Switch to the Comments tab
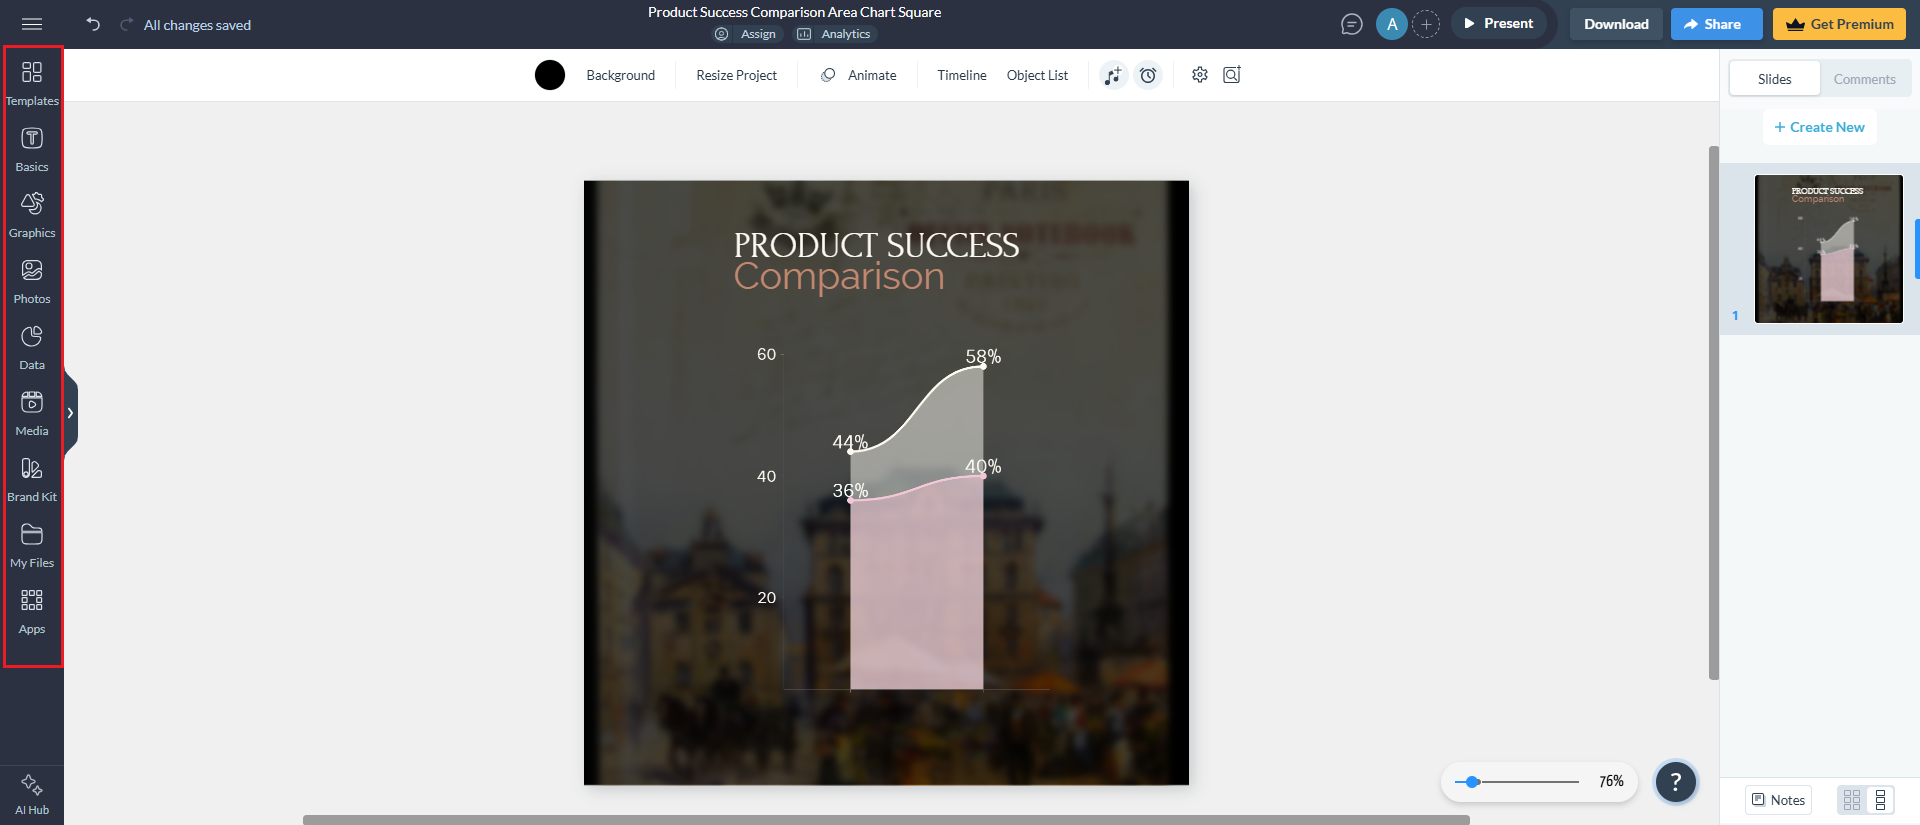 pyautogui.click(x=1864, y=79)
